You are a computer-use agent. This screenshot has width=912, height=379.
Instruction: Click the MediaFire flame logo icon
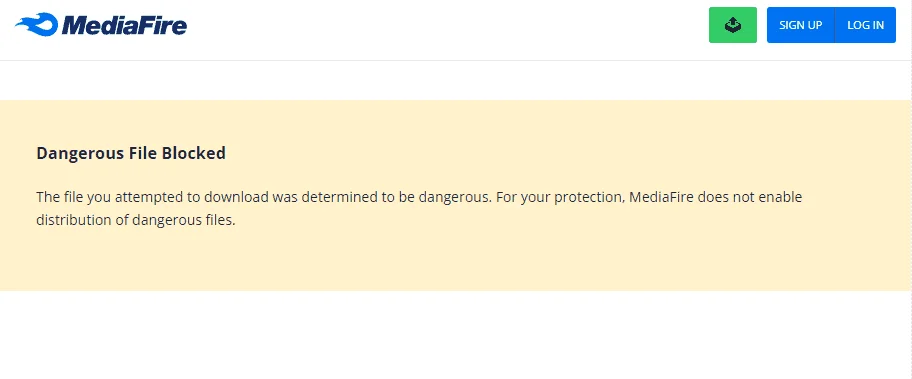[37, 25]
